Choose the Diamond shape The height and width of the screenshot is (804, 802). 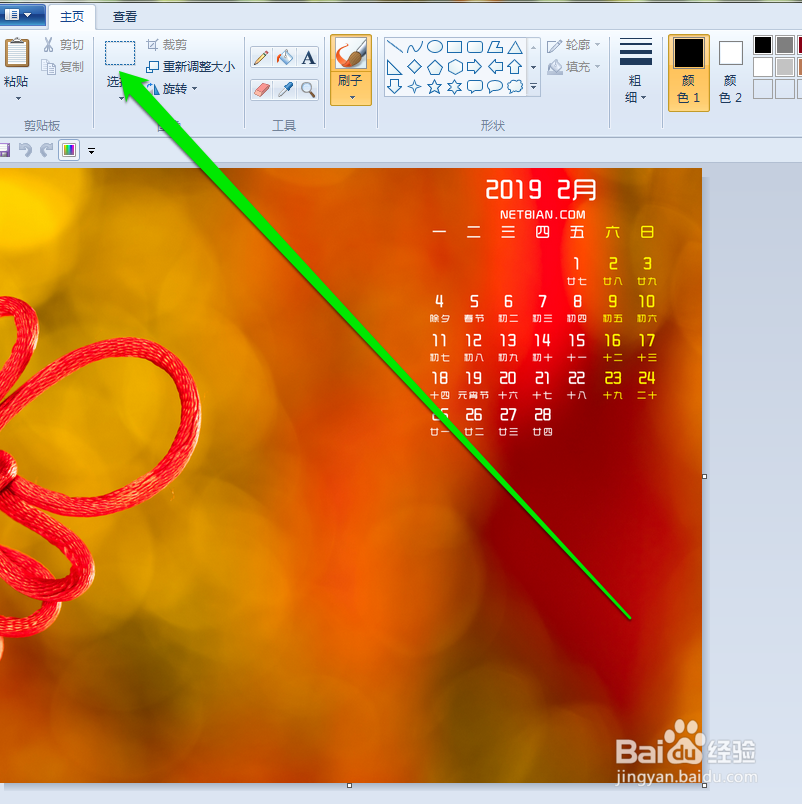(414, 67)
